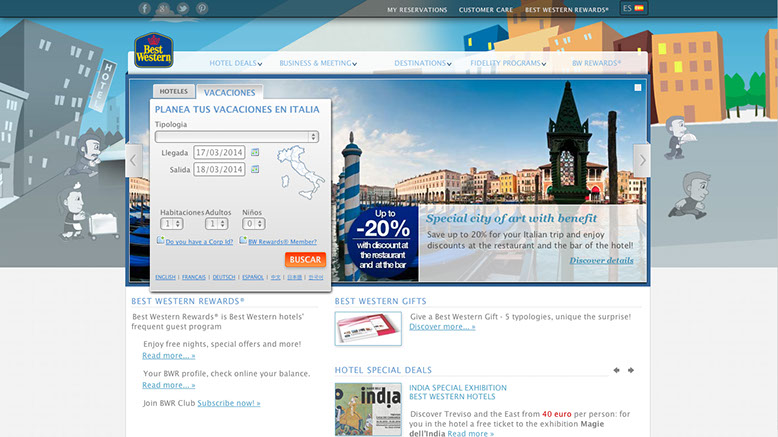
Task: Open the Niños number selector
Action: click(x=254, y=224)
